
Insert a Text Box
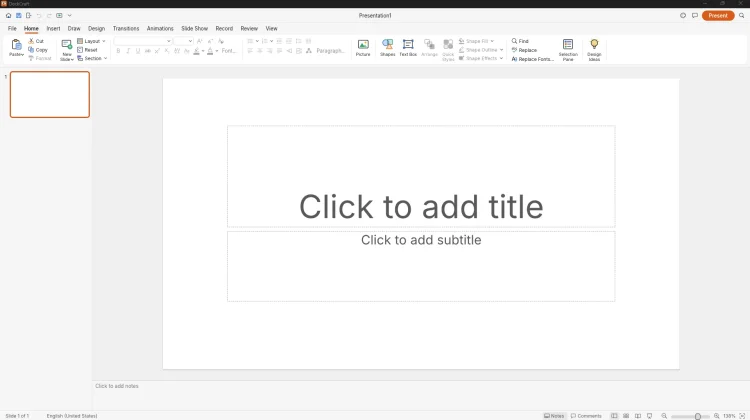pyautogui.click(x=408, y=48)
